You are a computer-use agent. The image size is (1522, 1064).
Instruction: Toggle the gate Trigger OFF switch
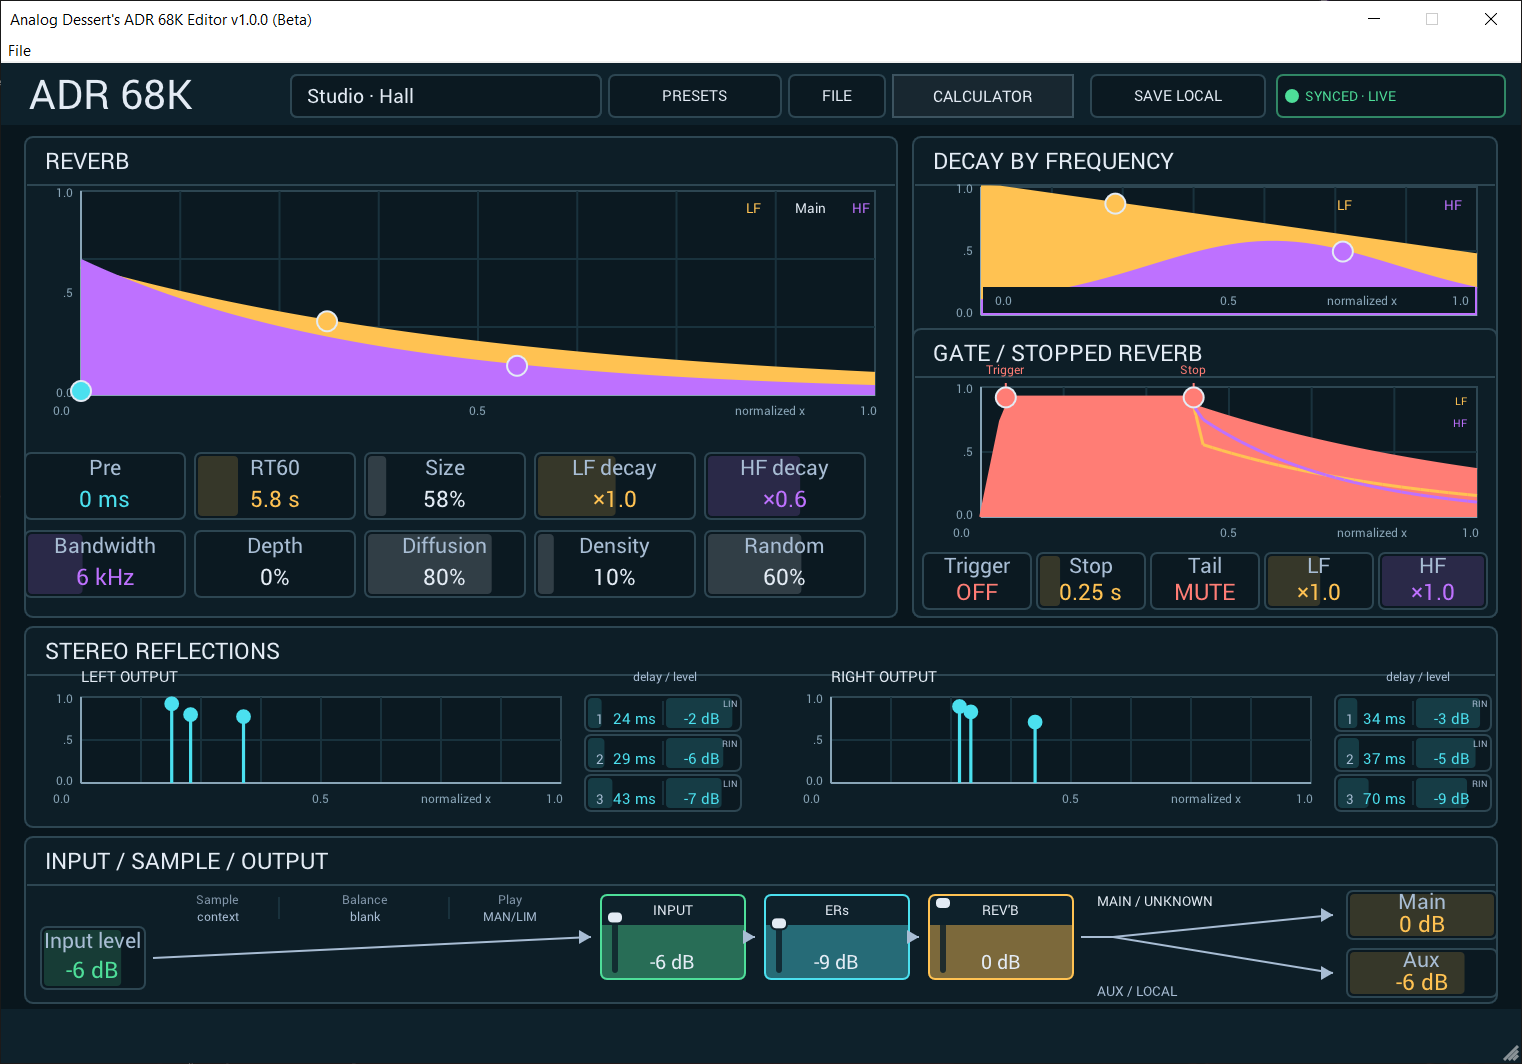977,580
